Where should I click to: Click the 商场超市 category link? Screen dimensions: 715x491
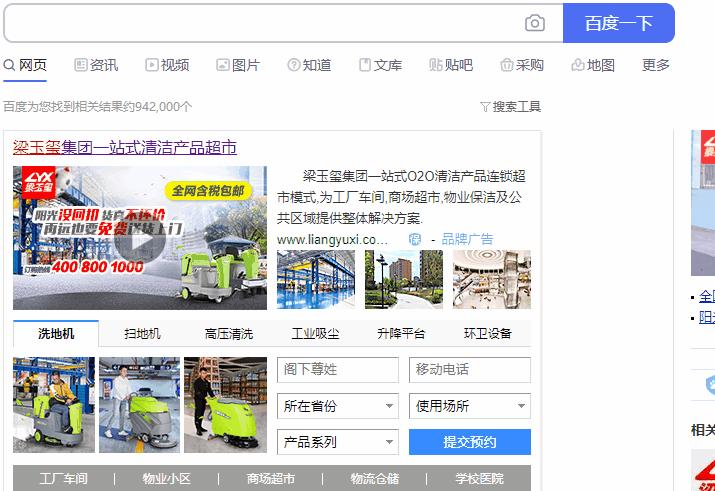tap(271, 479)
